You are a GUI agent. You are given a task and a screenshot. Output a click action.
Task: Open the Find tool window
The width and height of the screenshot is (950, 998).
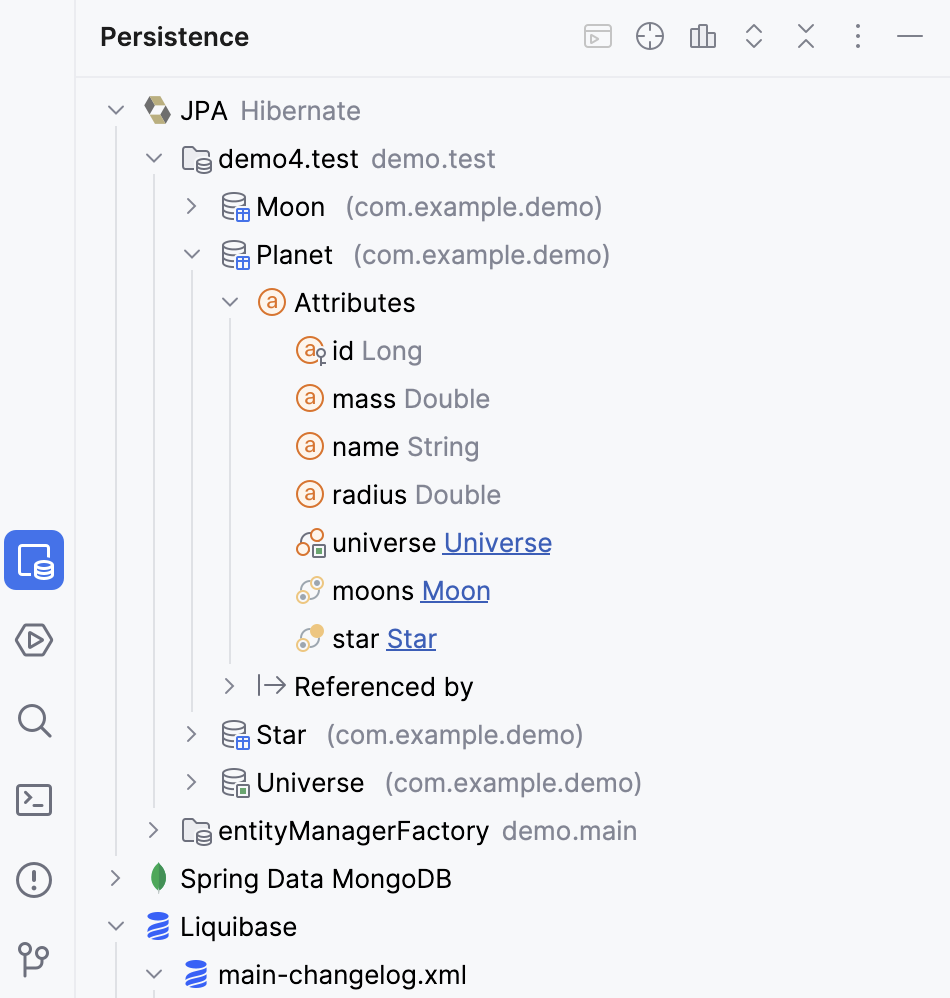coord(34,720)
